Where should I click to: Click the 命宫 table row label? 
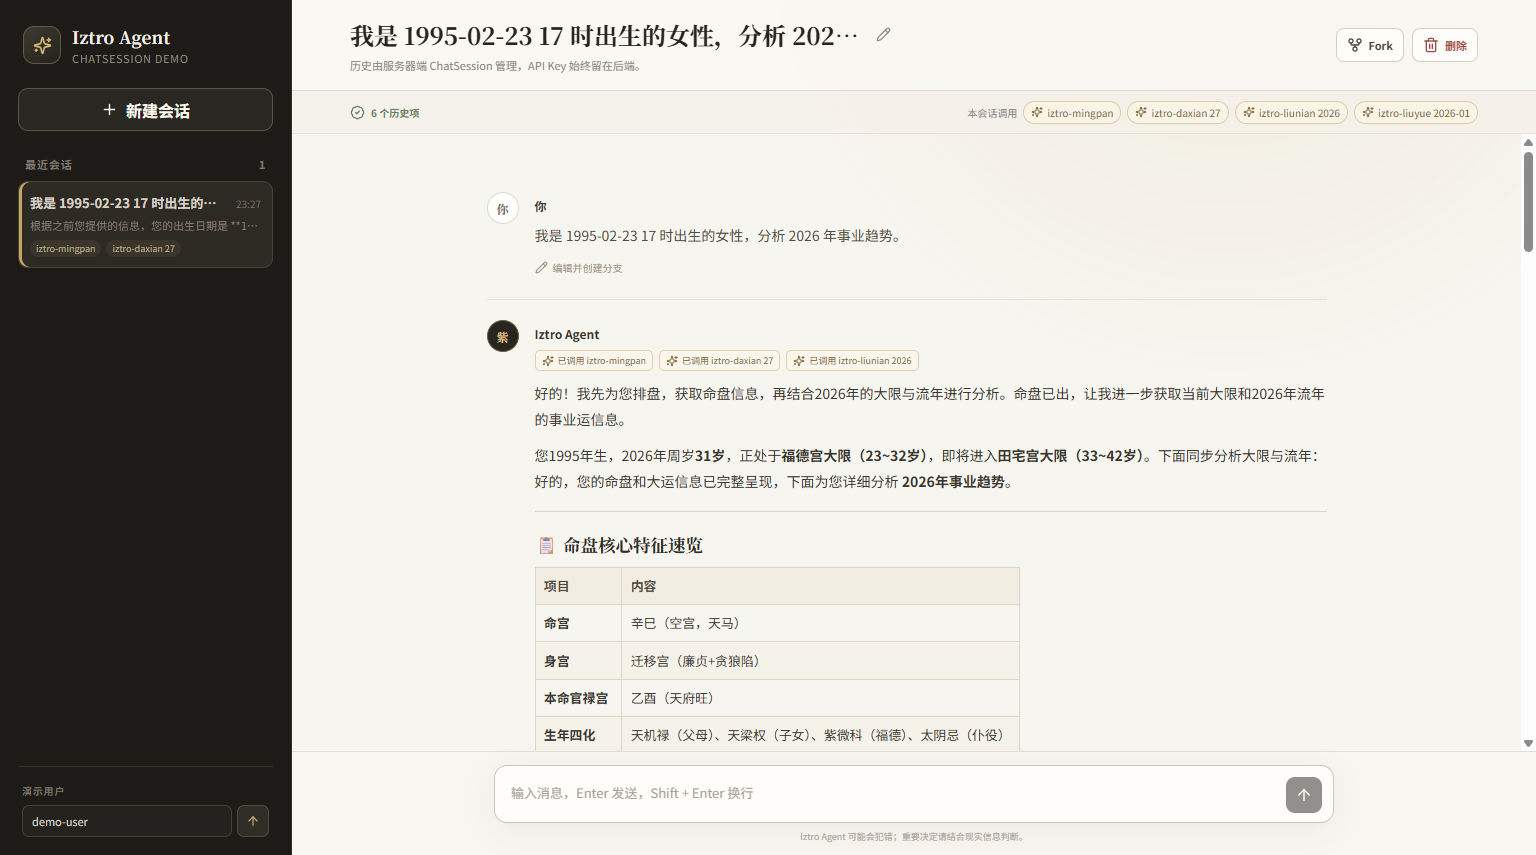pyautogui.click(x=557, y=623)
